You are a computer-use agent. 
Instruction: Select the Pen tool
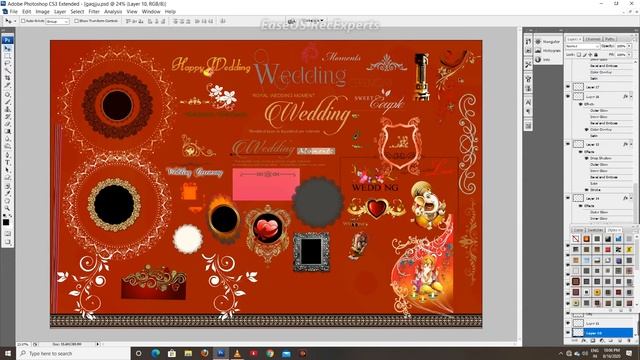coord(7,156)
